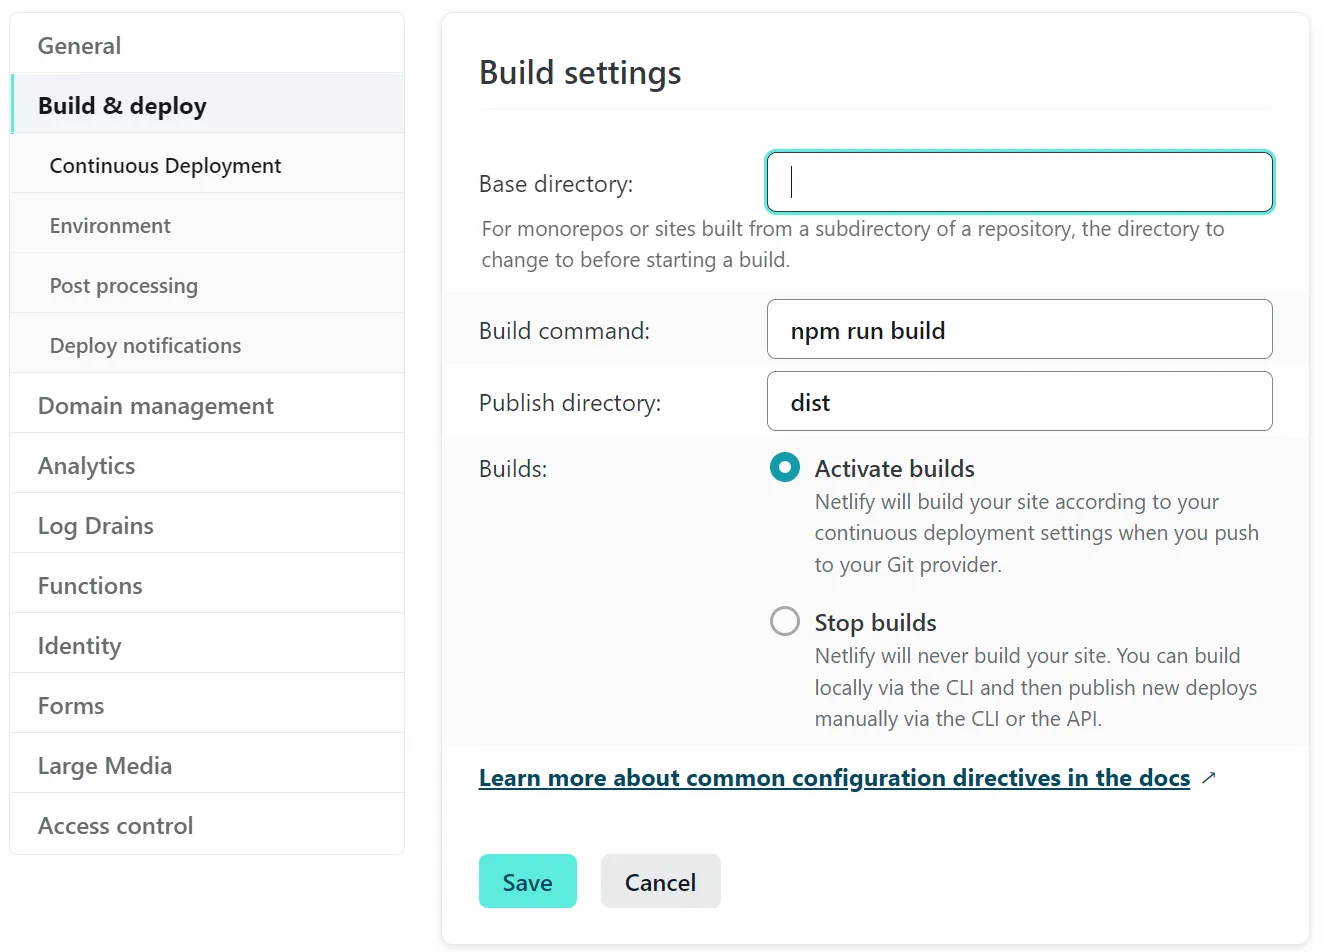Image resolution: width=1324 pixels, height=952 pixels.
Task: Click the external link arrow icon
Action: tap(1208, 777)
